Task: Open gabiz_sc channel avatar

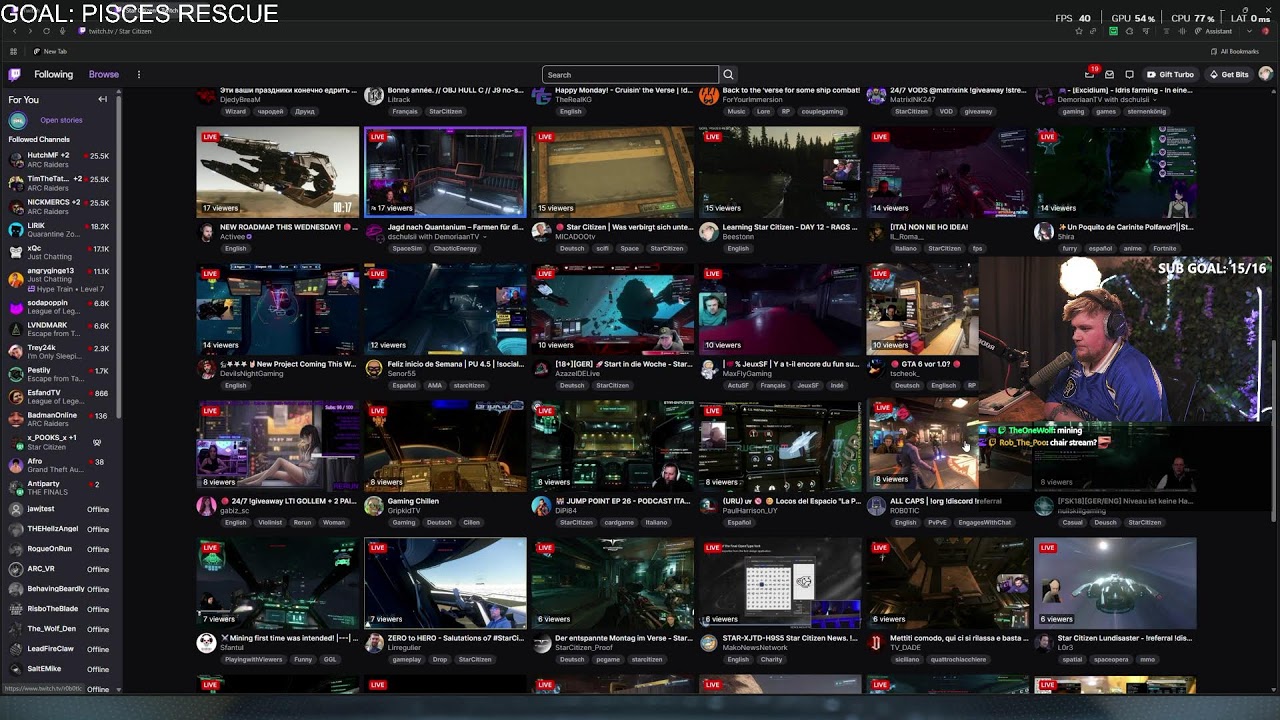Action: pos(206,506)
